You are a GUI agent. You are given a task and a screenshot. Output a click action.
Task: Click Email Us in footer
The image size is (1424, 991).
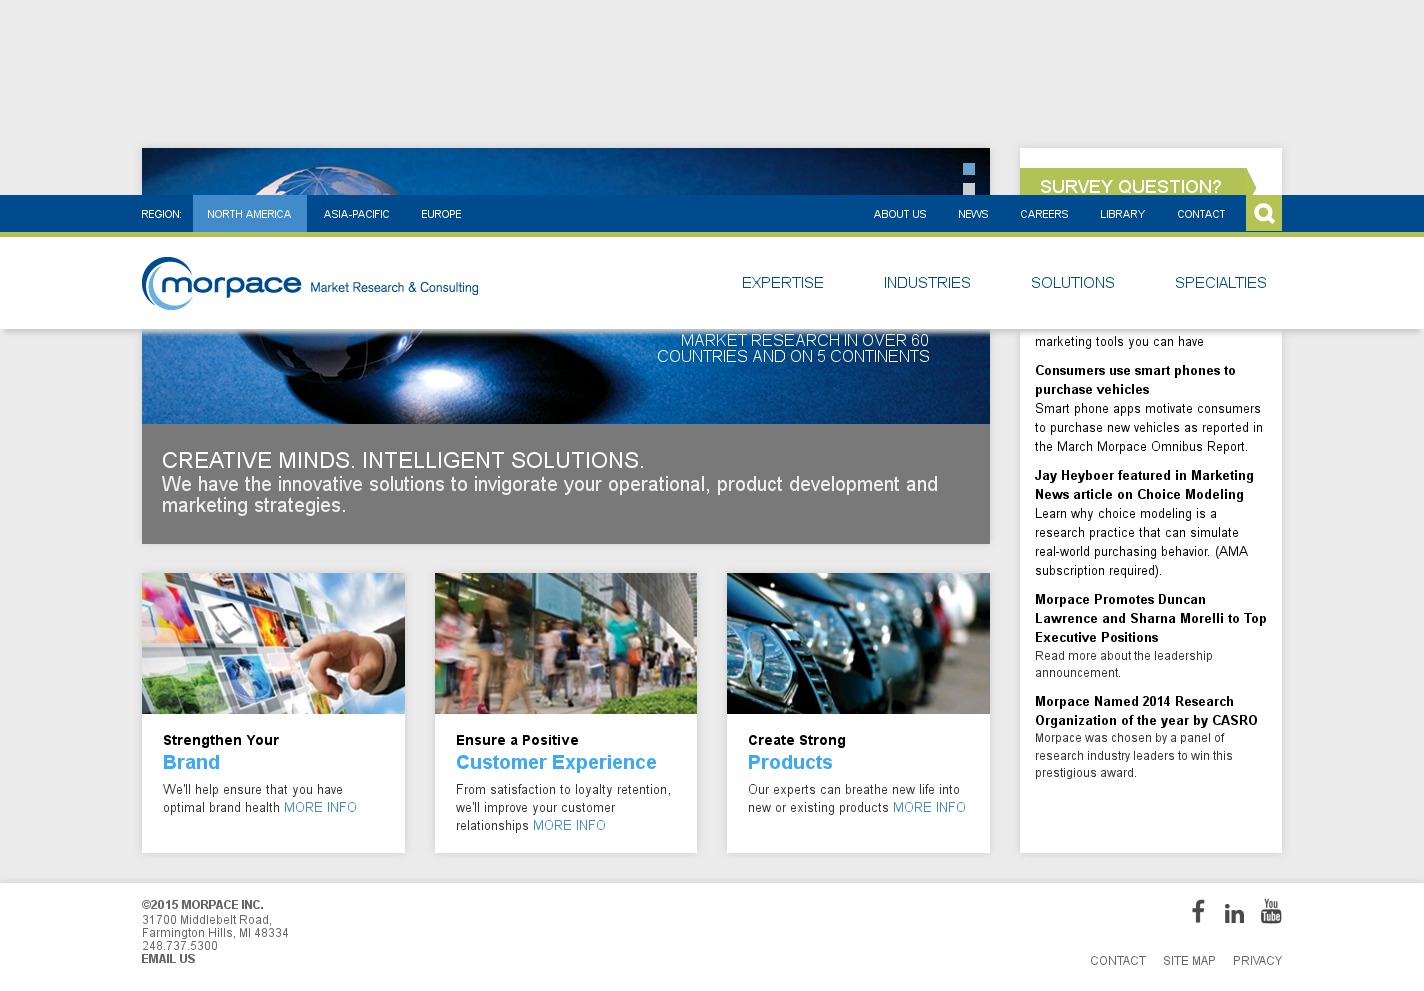tap(168, 959)
